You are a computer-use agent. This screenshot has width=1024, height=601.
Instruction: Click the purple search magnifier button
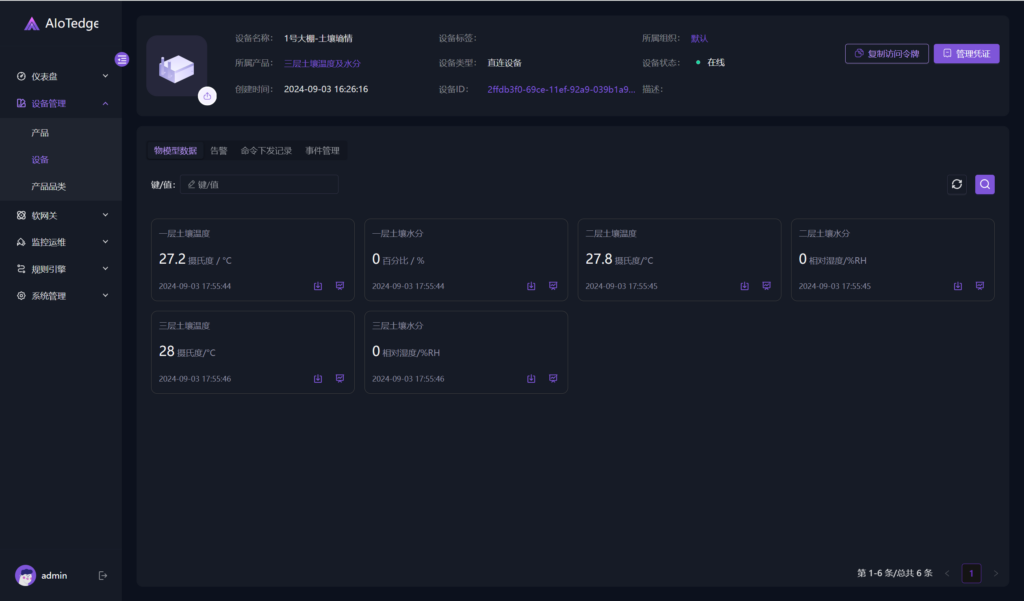985,184
